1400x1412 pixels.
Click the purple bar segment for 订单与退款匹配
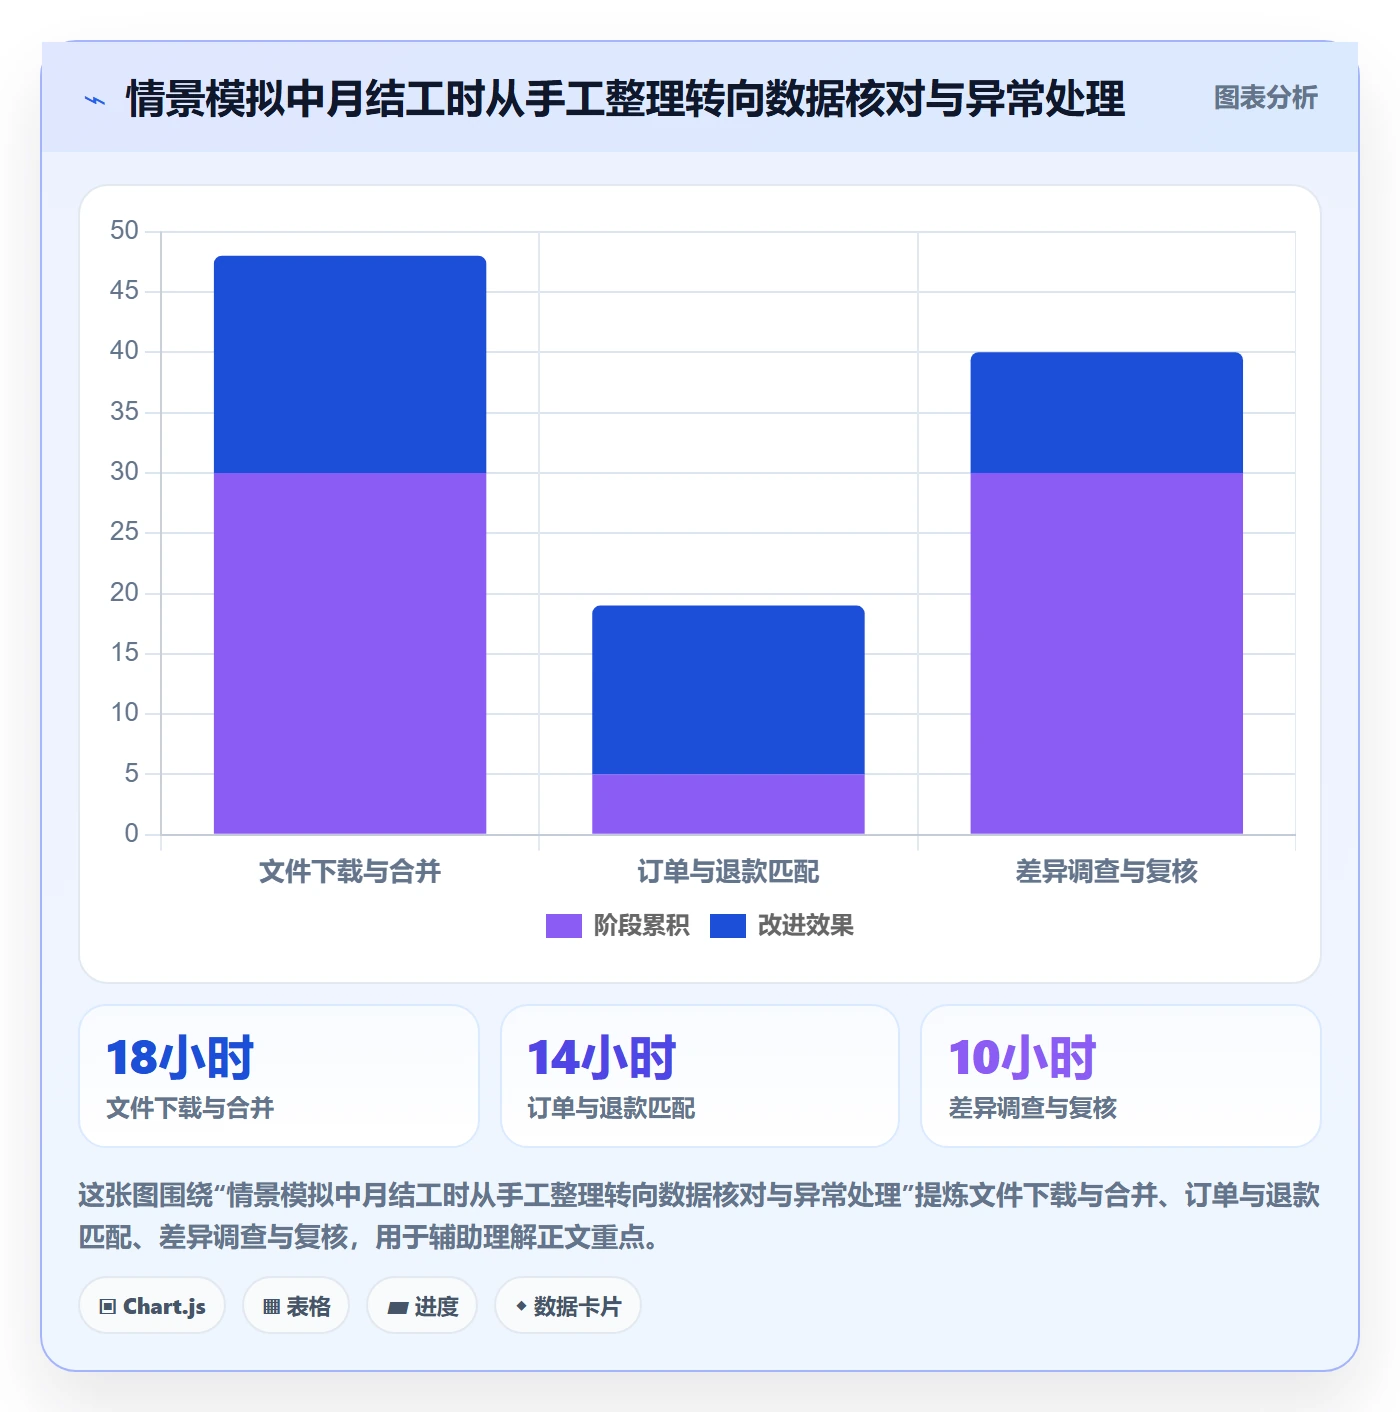tap(728, 804)
